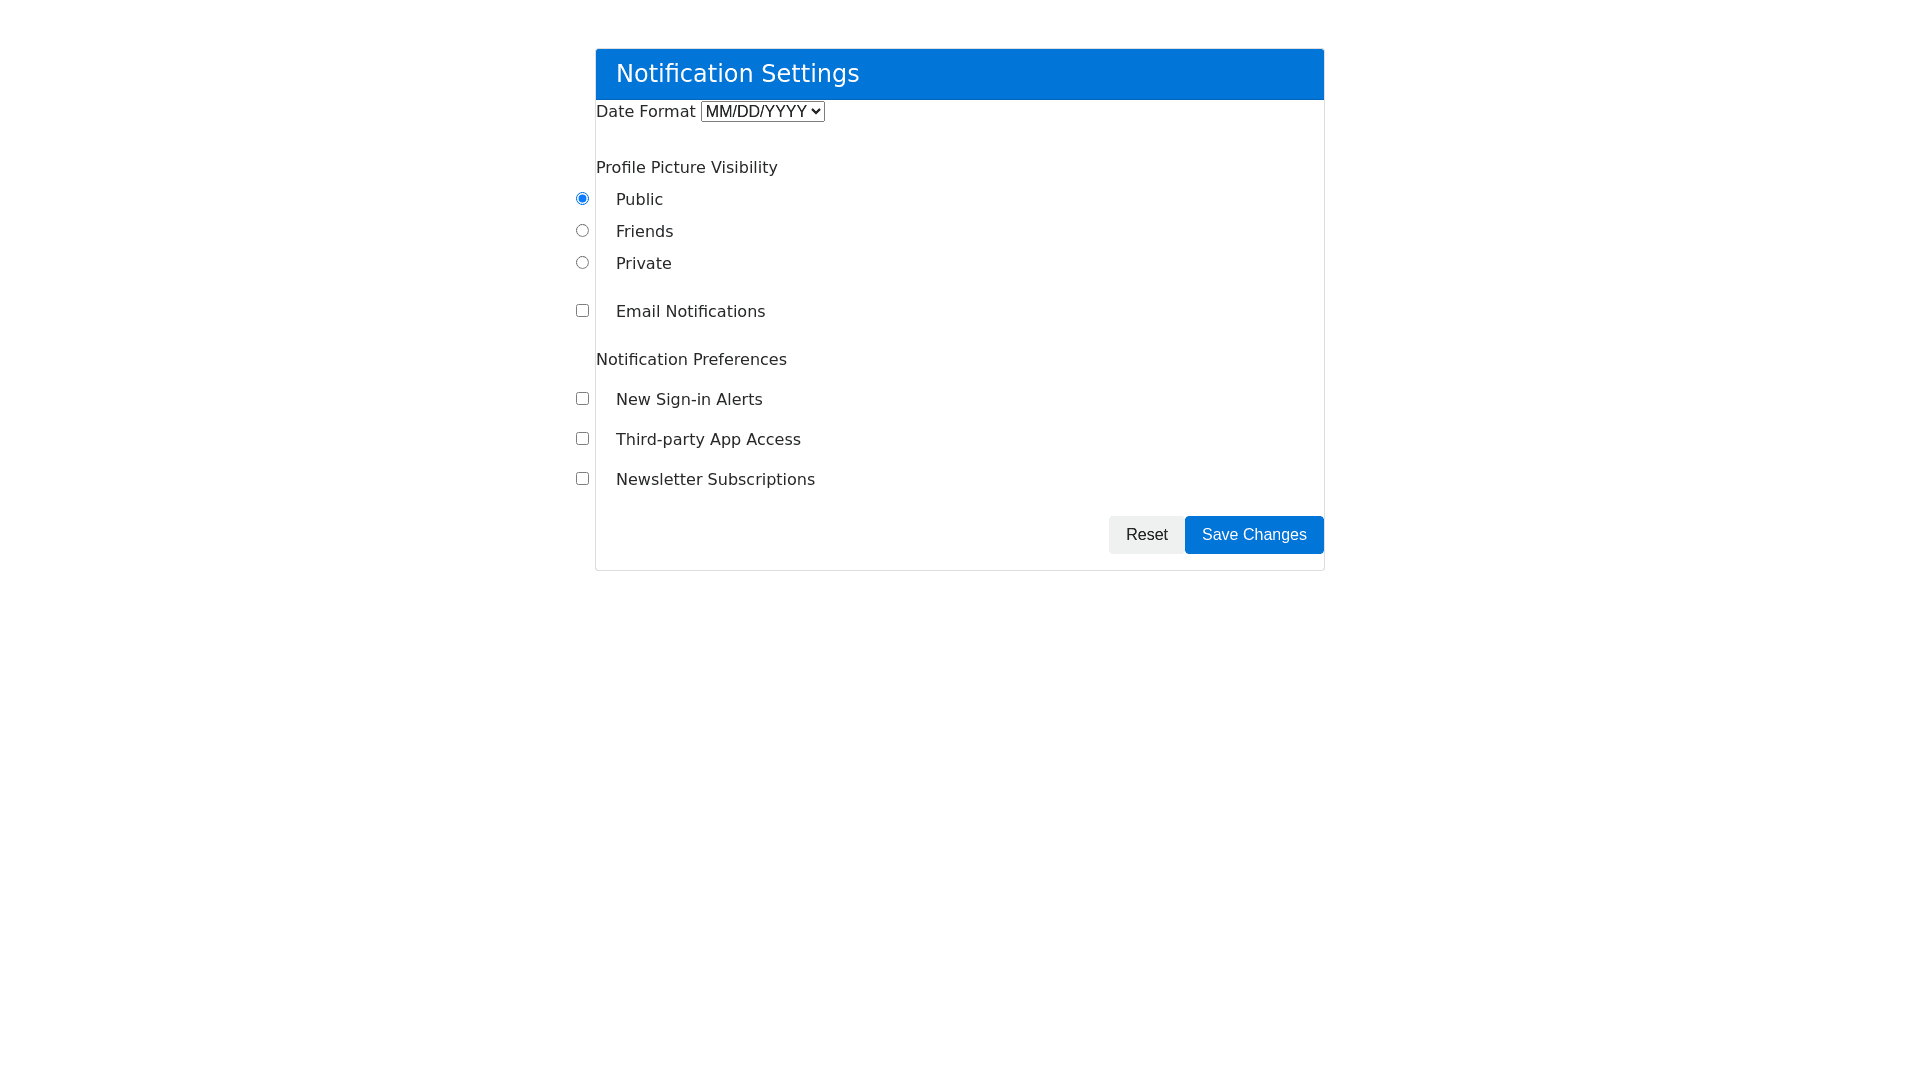Open the Date Format dropdown
Image resolution: width=1920 pixels, height=1080 pixels.
click(x=762, y=112)
